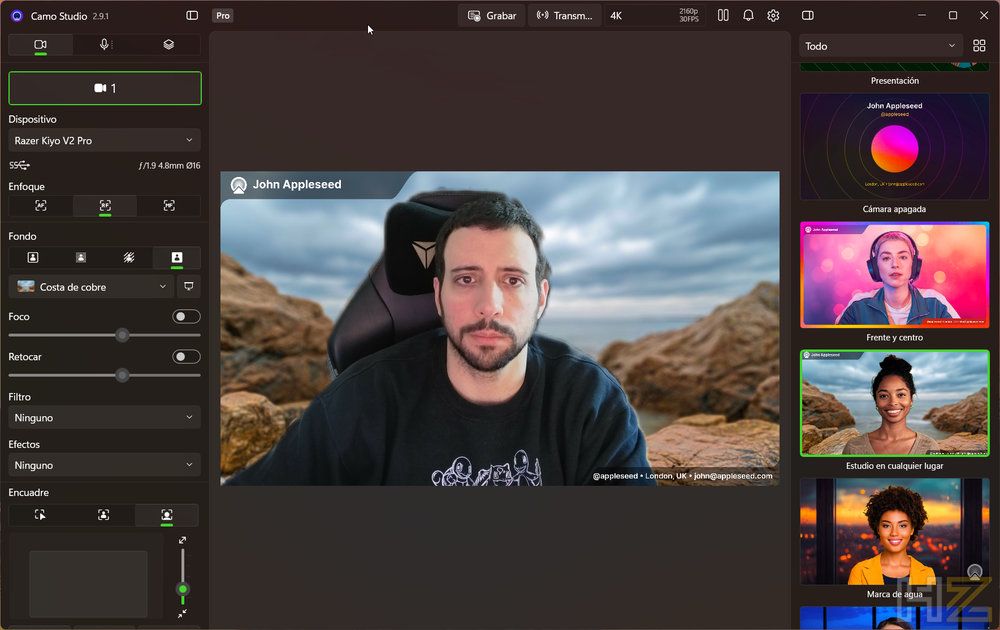Click the USB SS connection icon

coord(20,165)
